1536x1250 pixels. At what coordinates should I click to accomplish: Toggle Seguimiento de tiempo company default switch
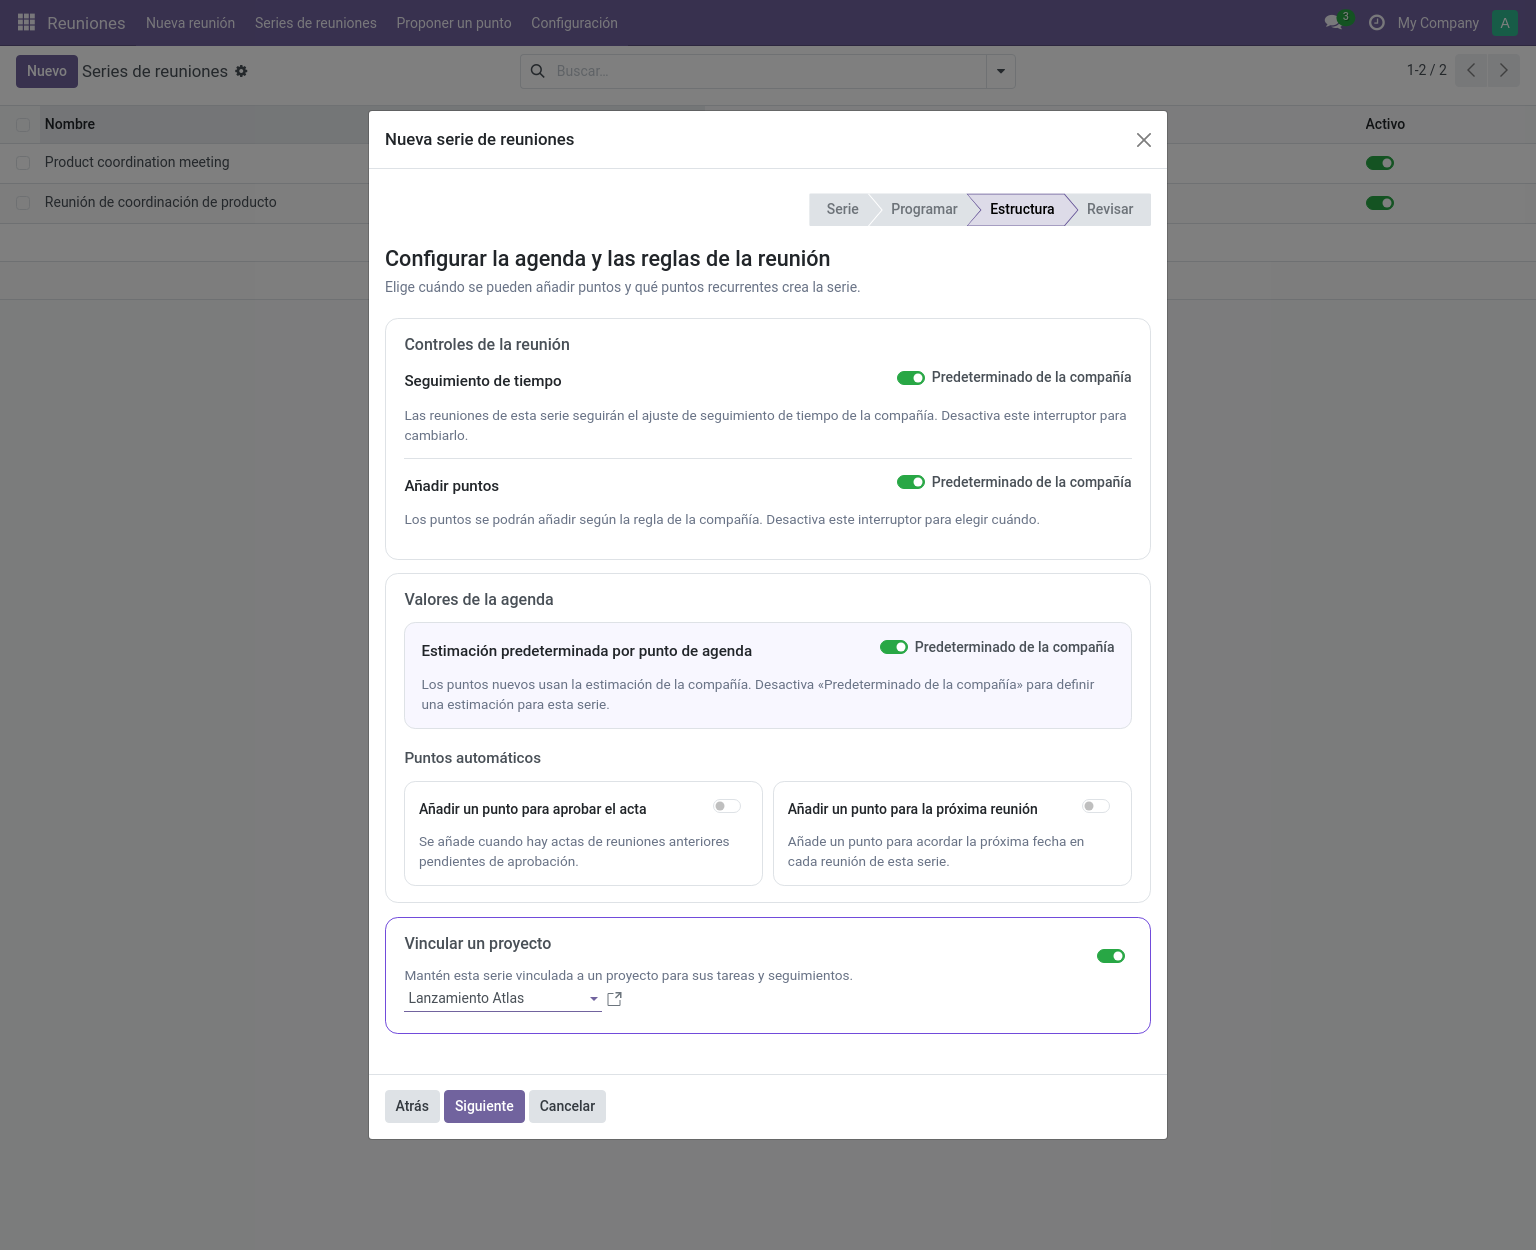click(x=911, y=378)
